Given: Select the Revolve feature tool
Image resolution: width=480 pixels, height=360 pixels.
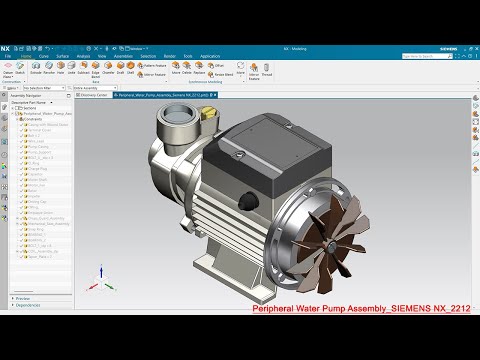Looking at the screenshot, I should coord(49,68).
